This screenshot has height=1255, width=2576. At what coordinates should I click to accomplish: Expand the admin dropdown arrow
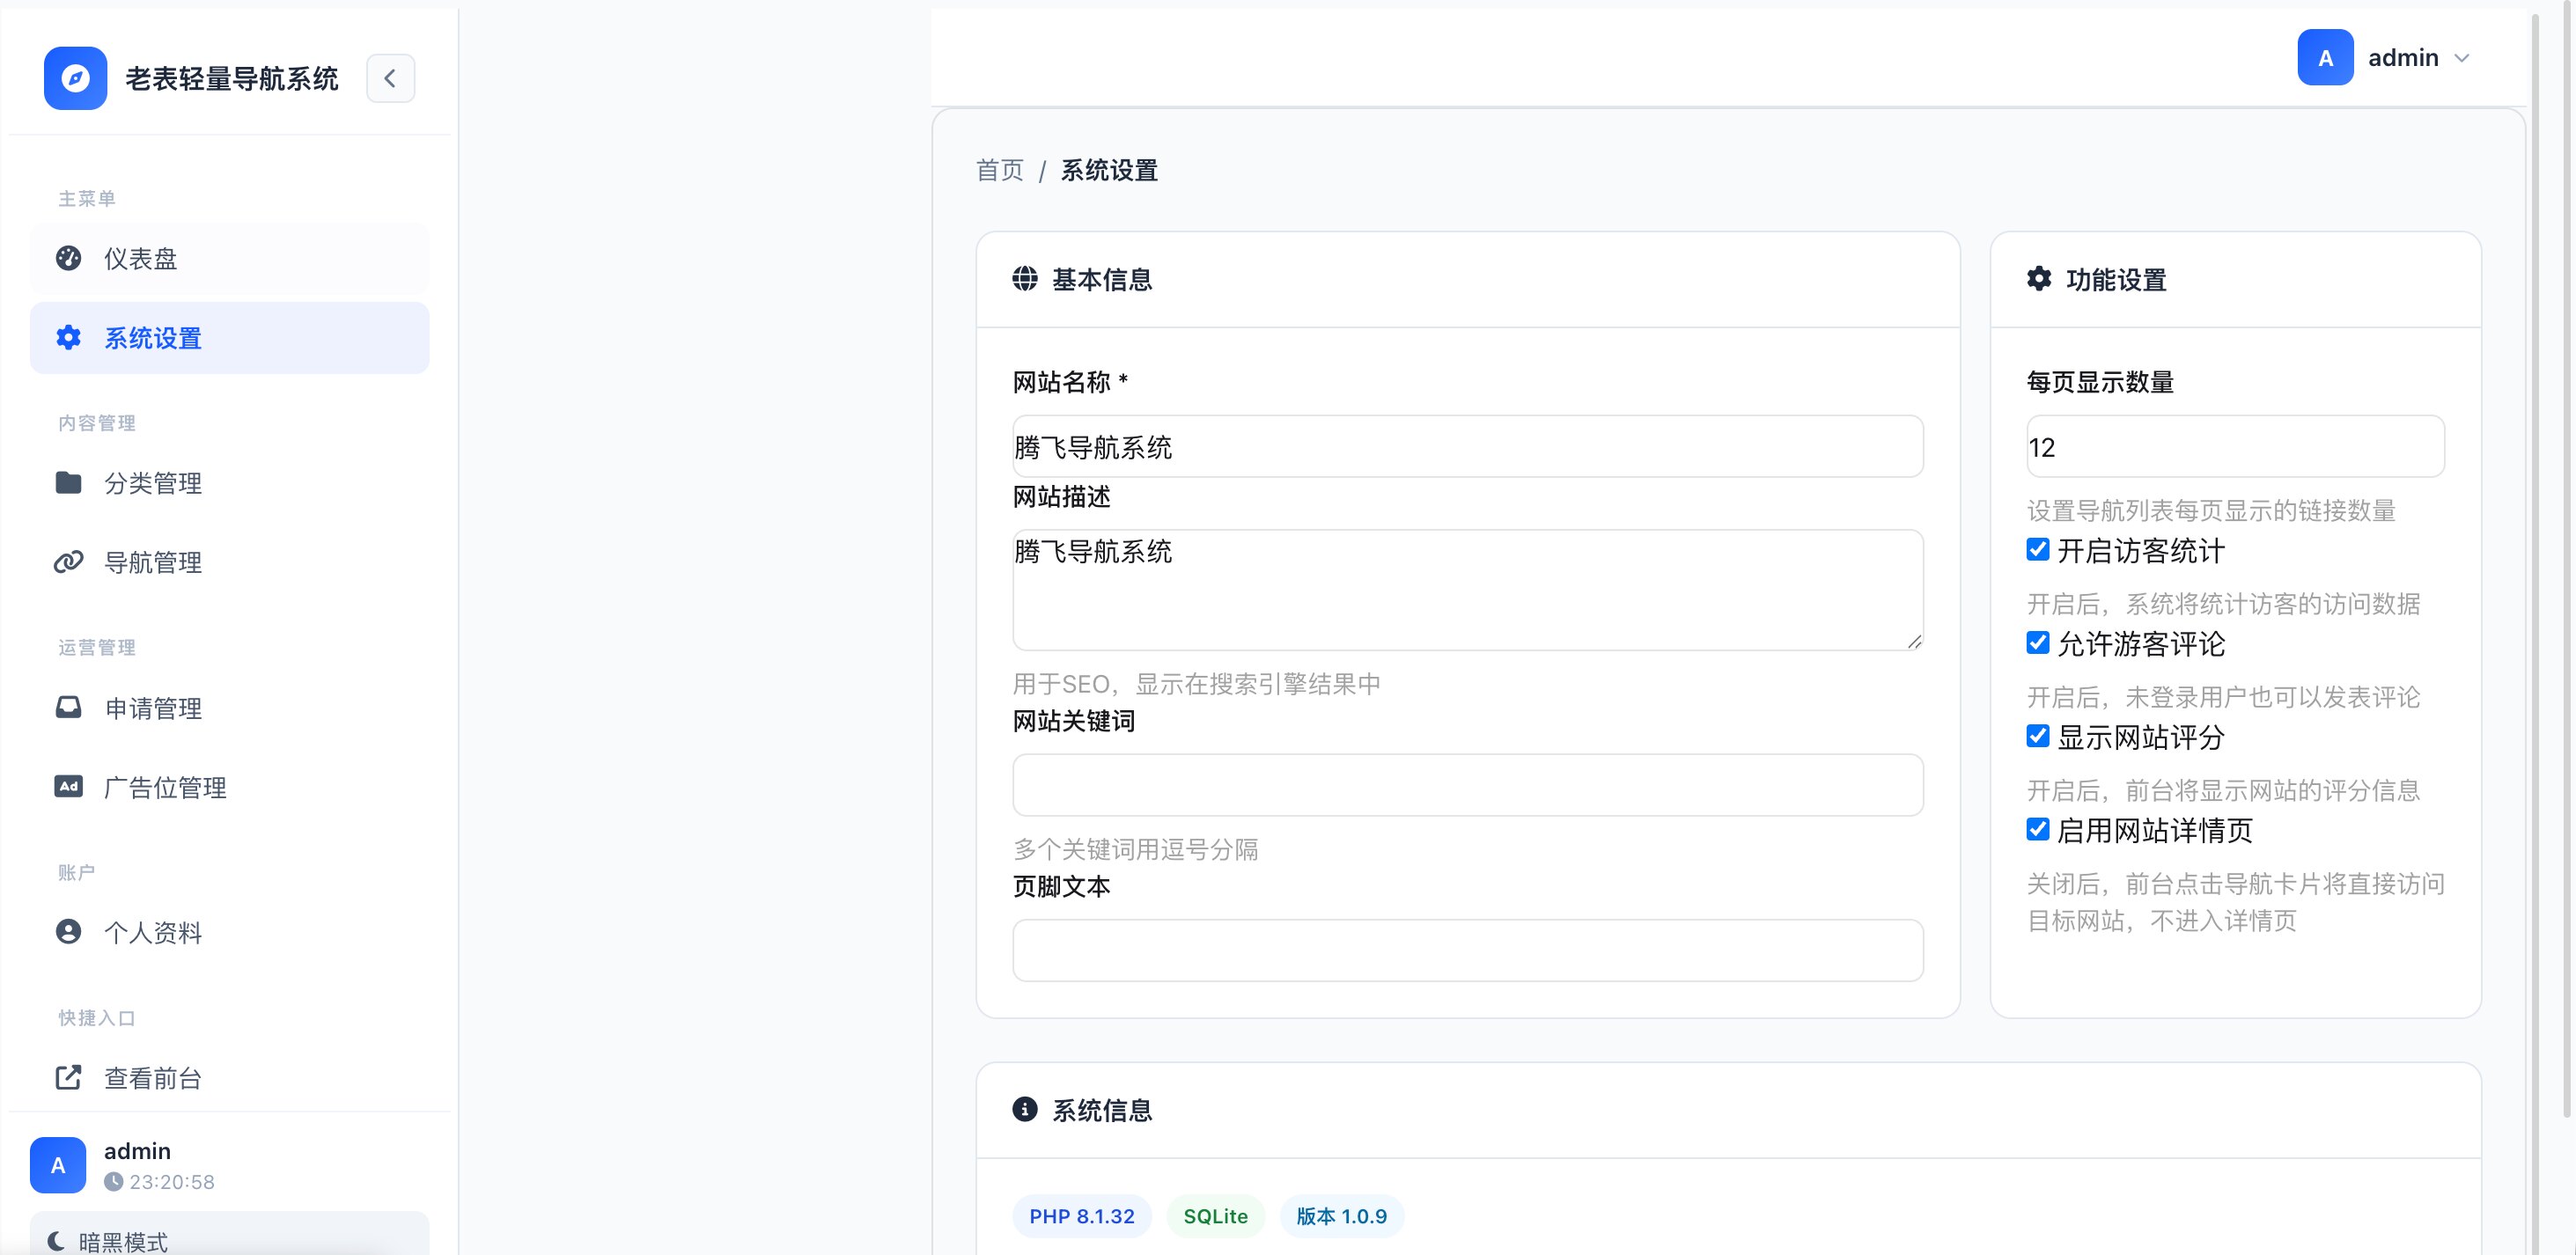(x=2462, y=58)
